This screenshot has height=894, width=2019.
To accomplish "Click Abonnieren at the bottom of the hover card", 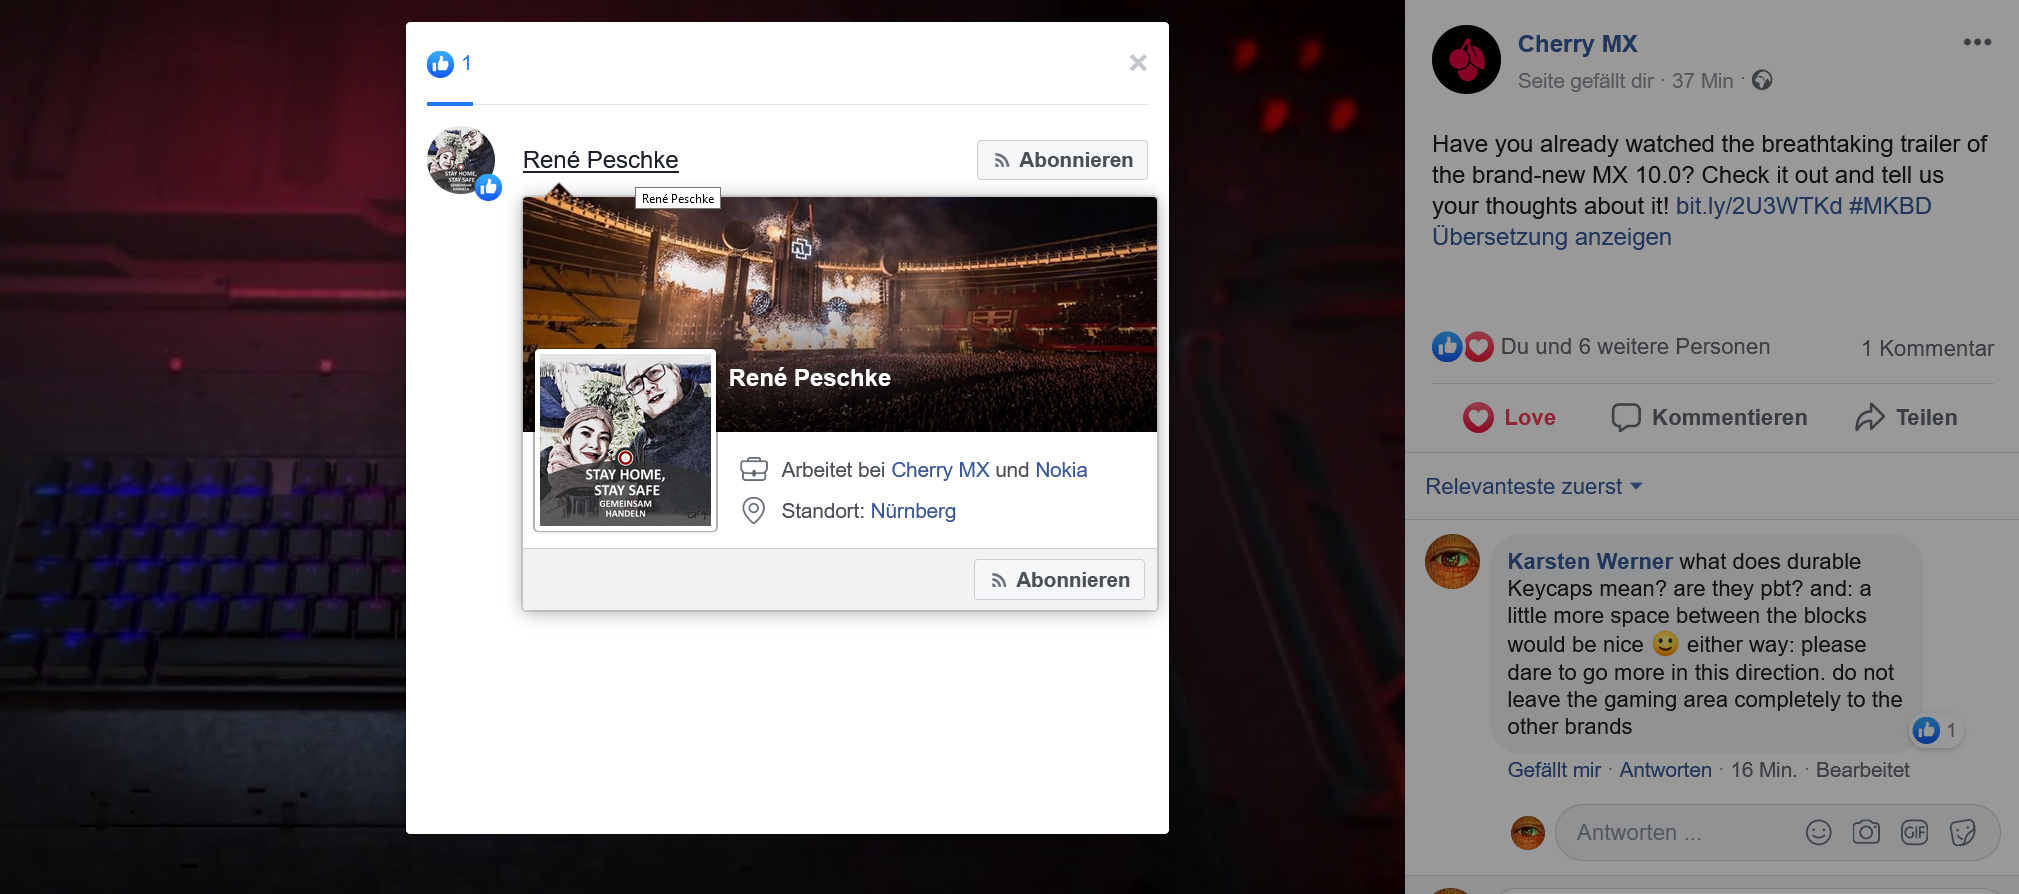I will point(1059,580).
